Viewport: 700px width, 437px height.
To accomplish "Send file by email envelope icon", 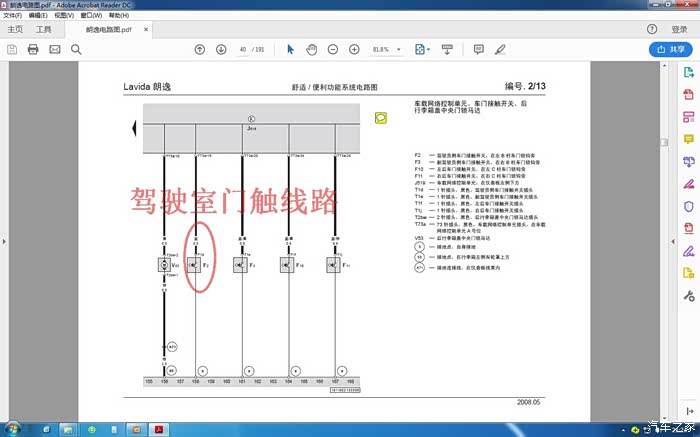I will tap(55, 50).
